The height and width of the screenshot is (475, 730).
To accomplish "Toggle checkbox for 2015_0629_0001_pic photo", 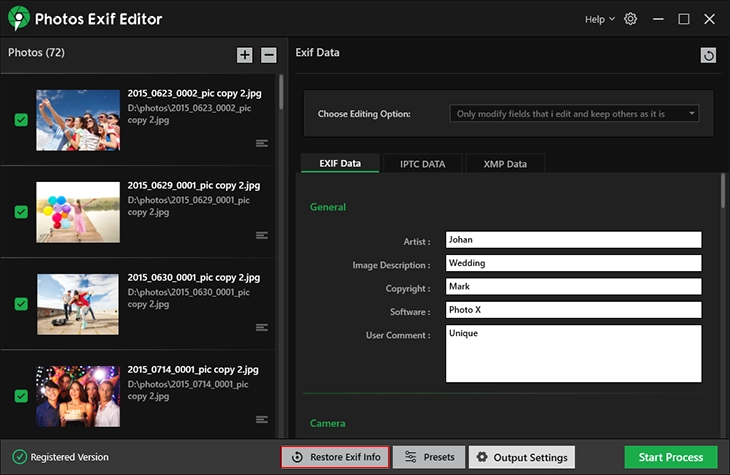I will (x=21, y=212).
